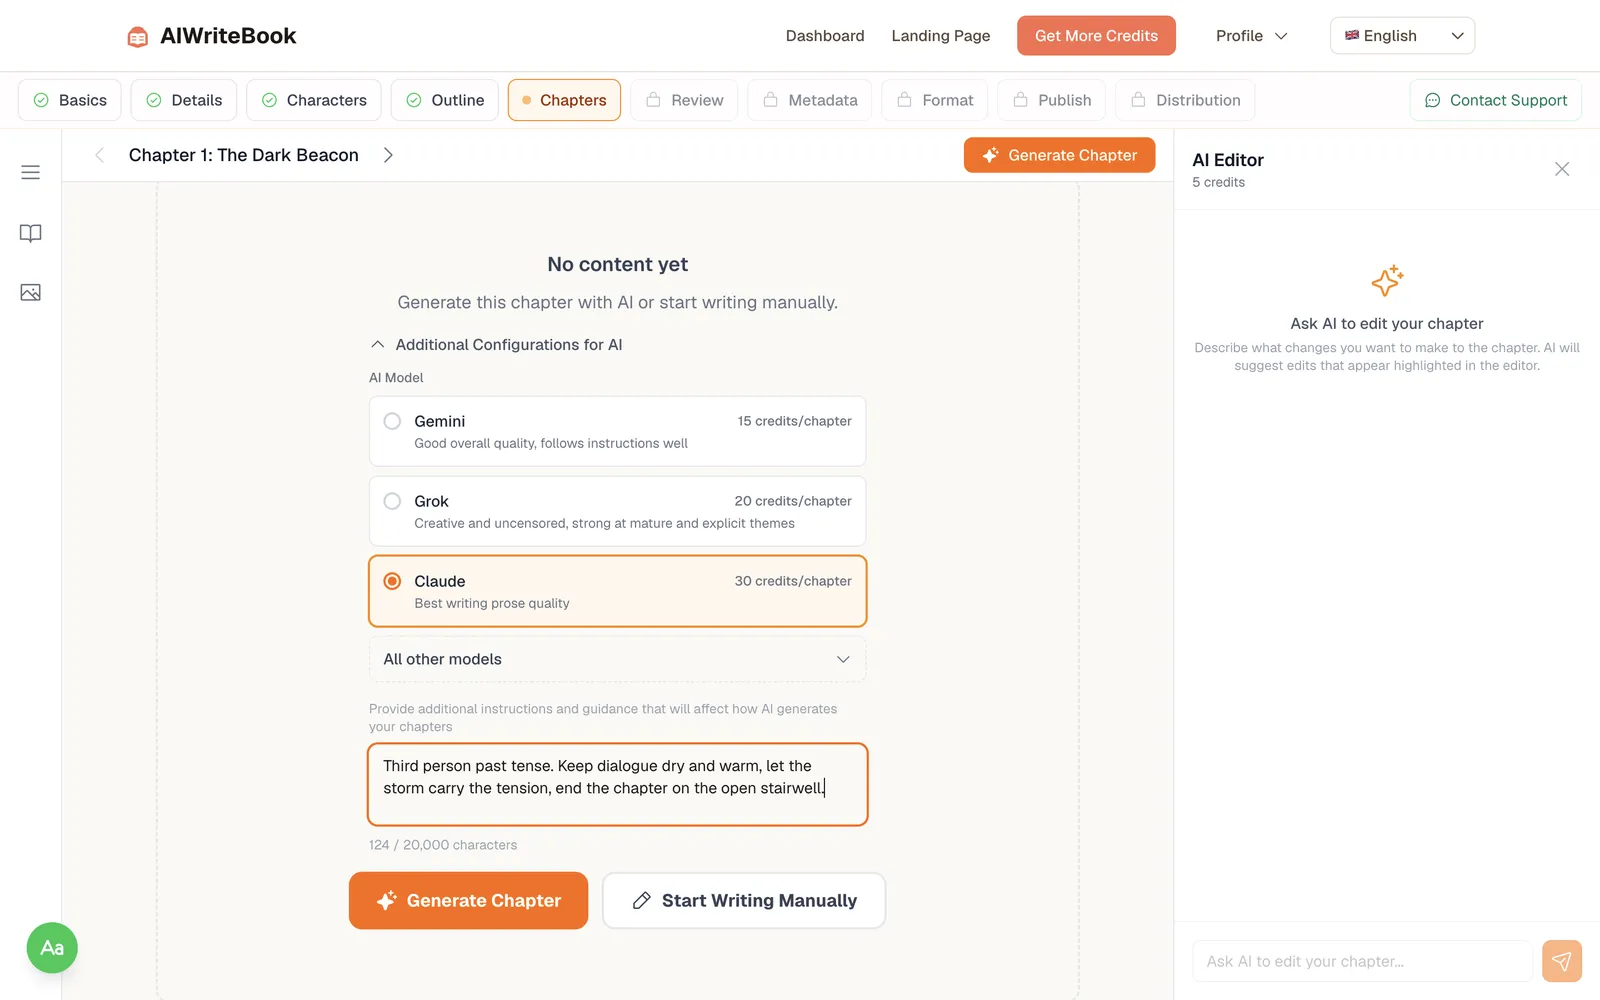This screenshot has height=1000, width=1600.
Task: Click the 124 / 20,000 characters counter
Action: click(x=443, y=845)
